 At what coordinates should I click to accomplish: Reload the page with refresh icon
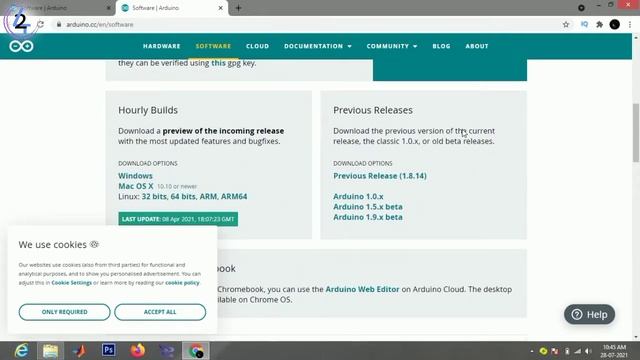[40, 24]
